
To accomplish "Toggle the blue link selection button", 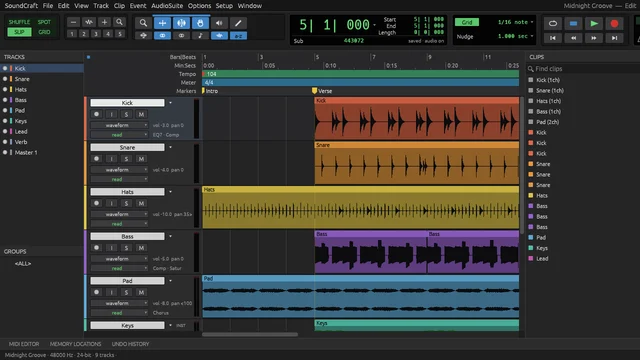I will pyautogui.click(x=162, y=36).
